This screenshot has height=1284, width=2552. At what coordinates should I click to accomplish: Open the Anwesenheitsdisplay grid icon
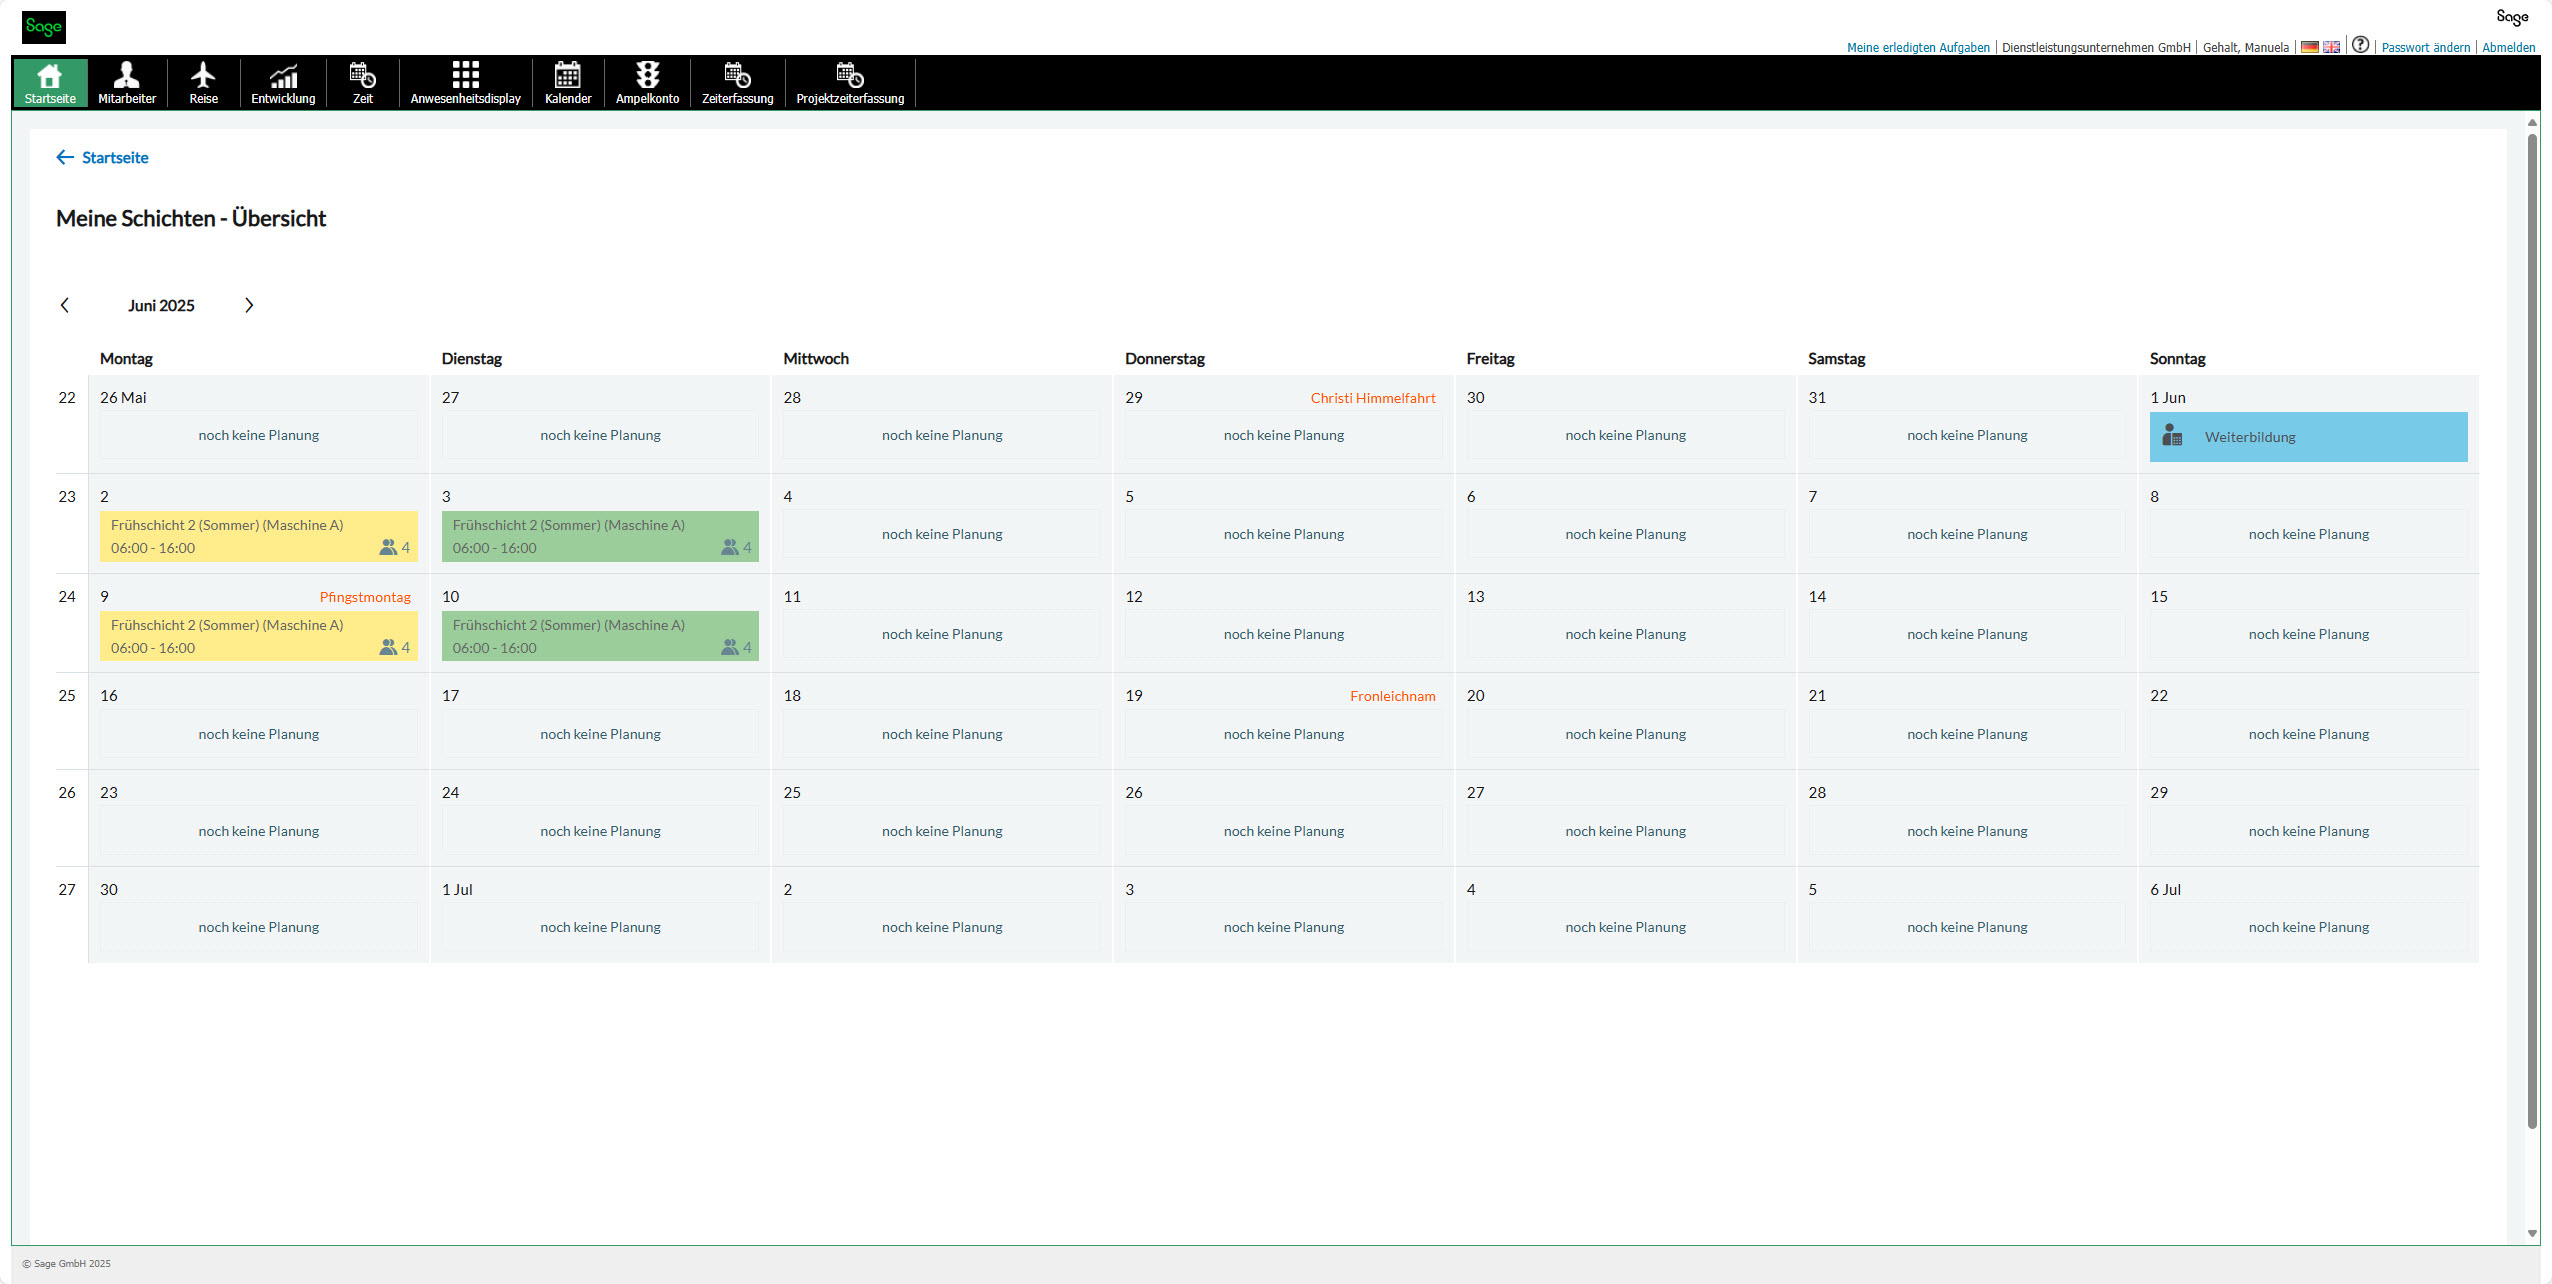point(465,76)
